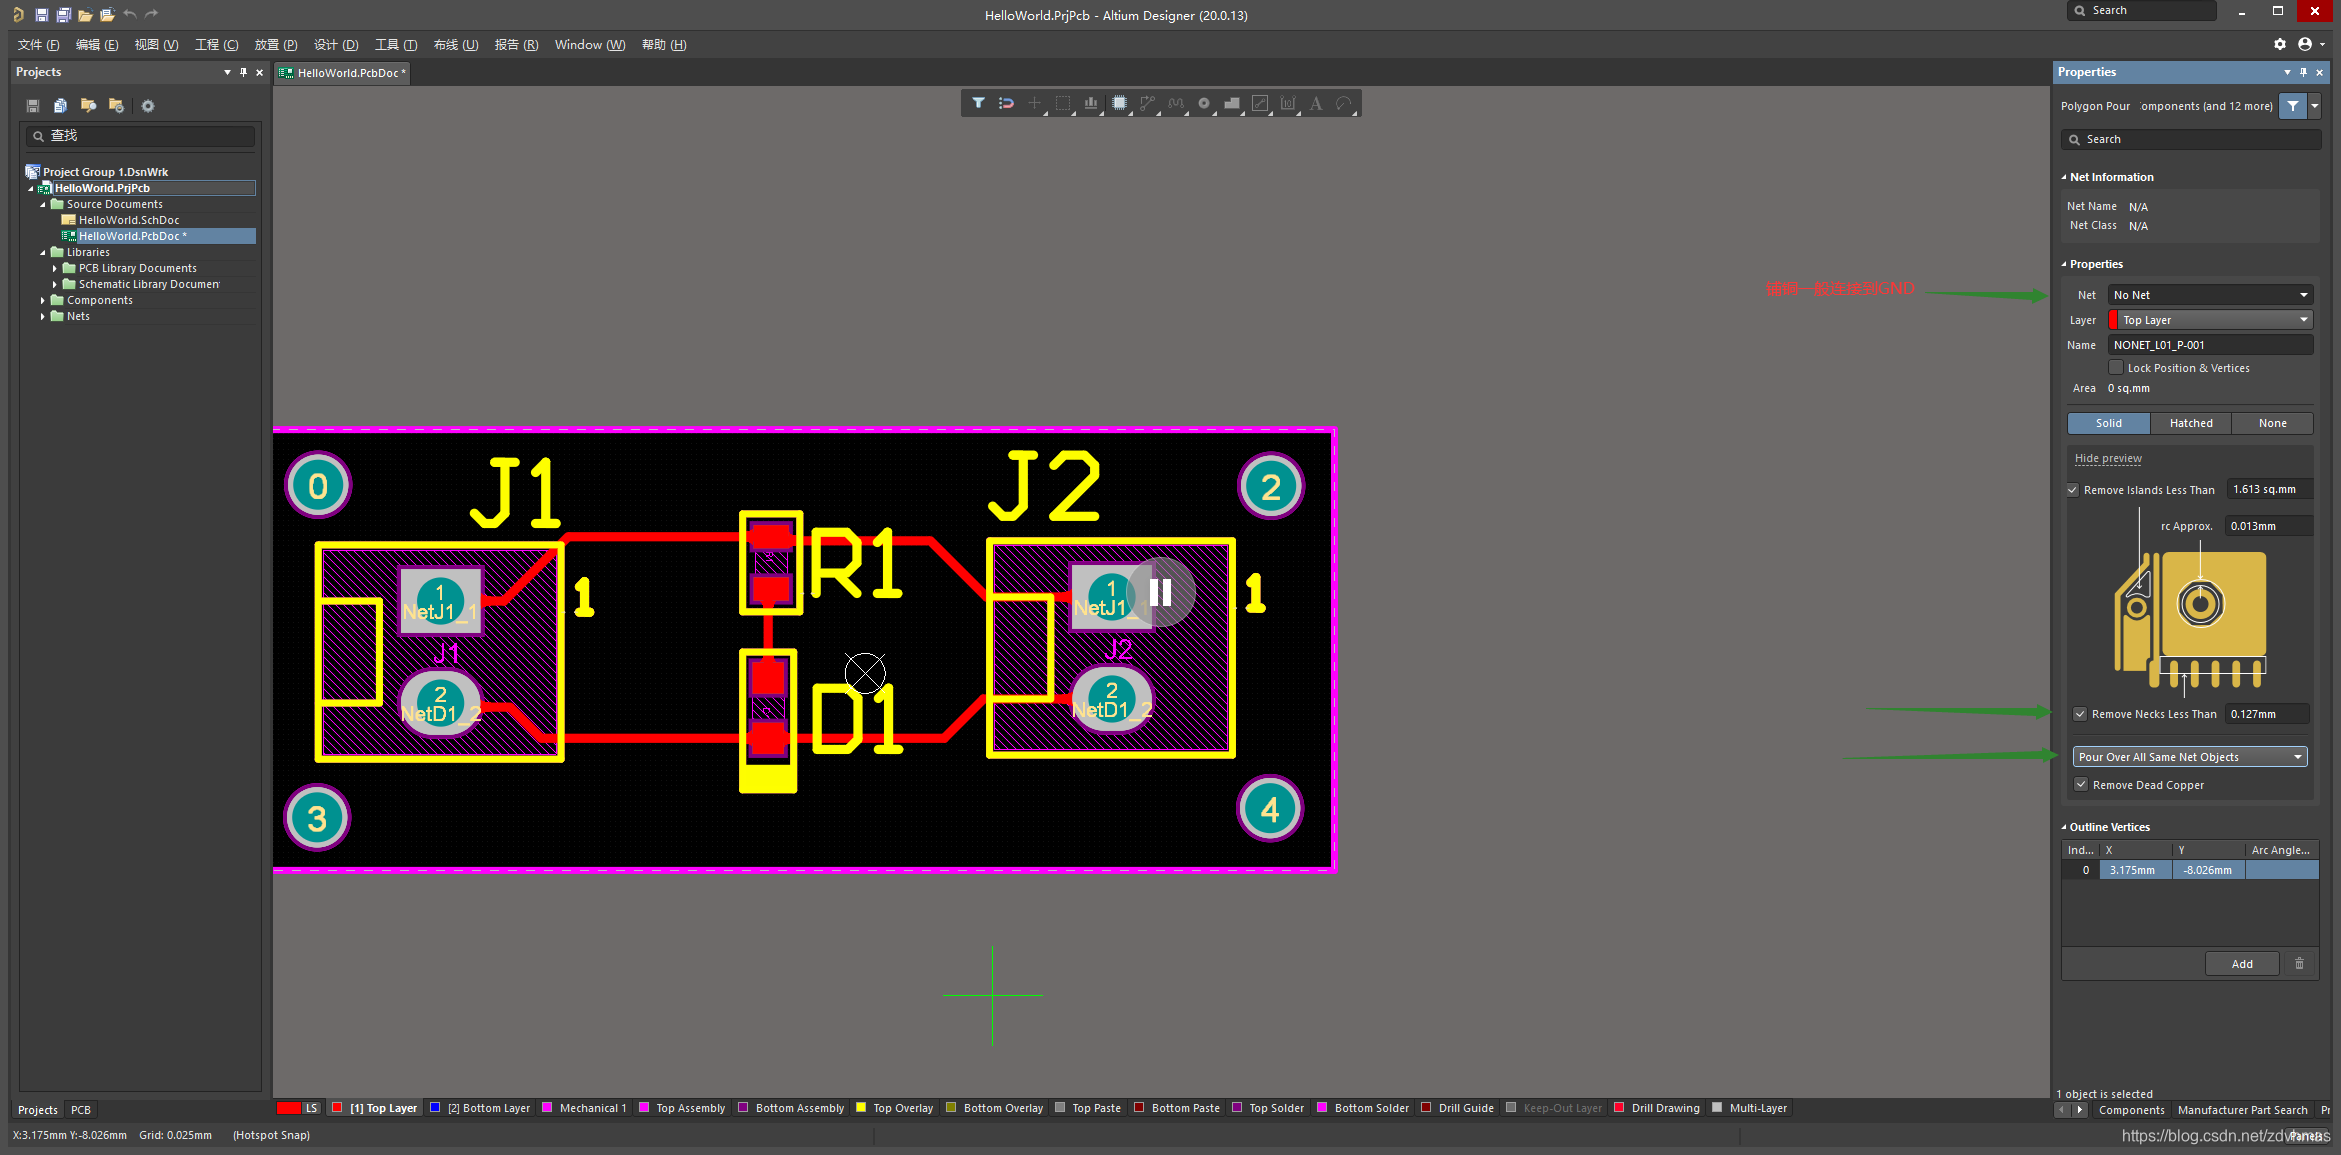Pick the place via tool
The image size is (2341, 1155).
tap(1204, 103)
